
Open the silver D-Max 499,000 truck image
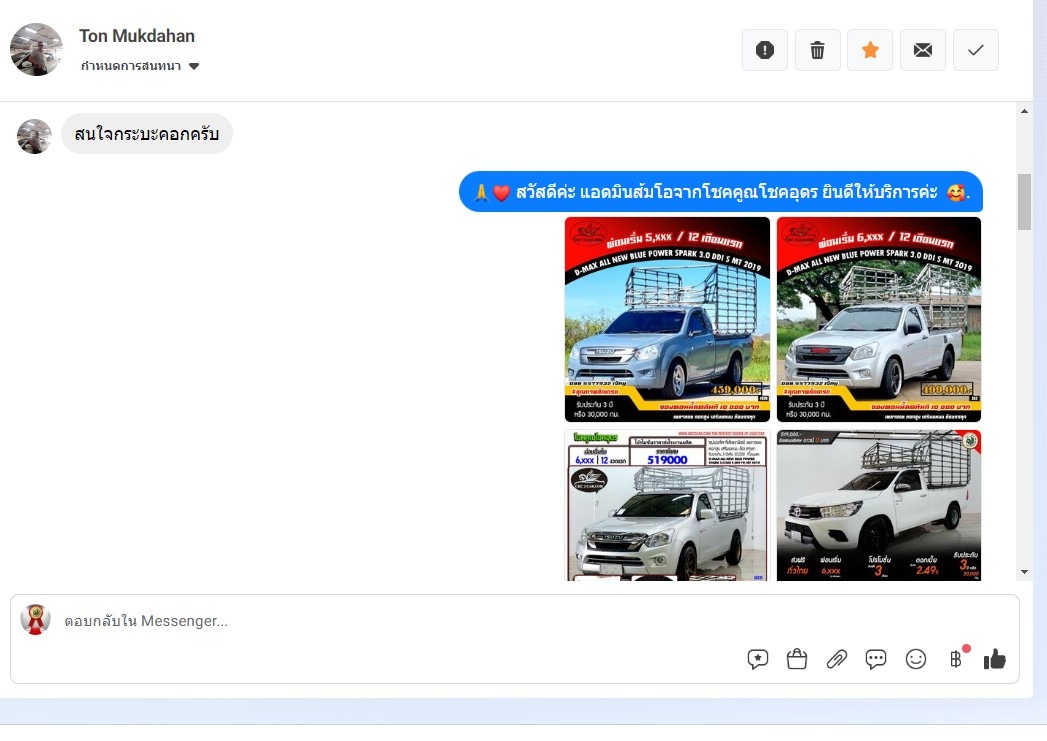tap(879, 319)
